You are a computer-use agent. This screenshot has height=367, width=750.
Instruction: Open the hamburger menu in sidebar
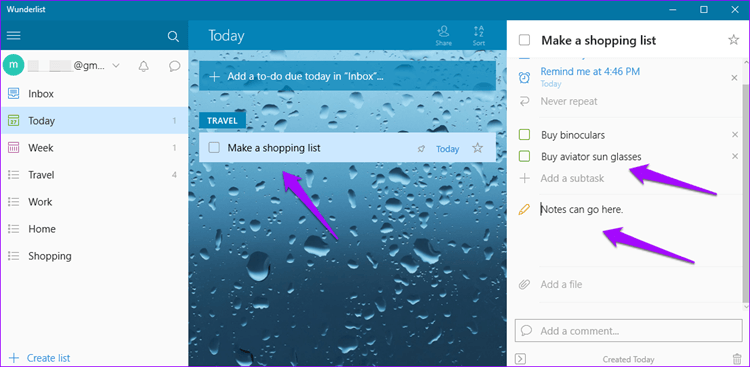pos(13,36)
